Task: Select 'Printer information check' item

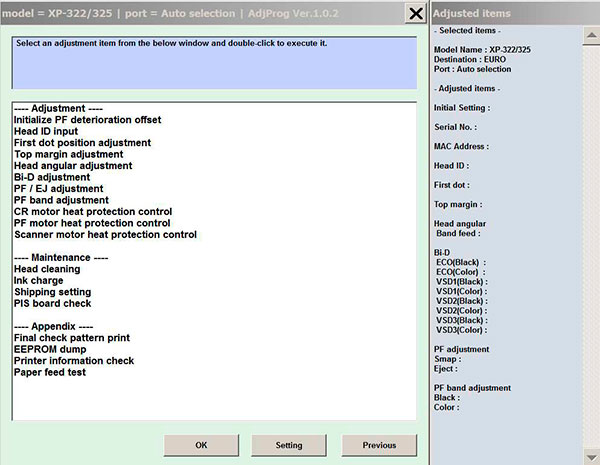Action: [74, 361]
